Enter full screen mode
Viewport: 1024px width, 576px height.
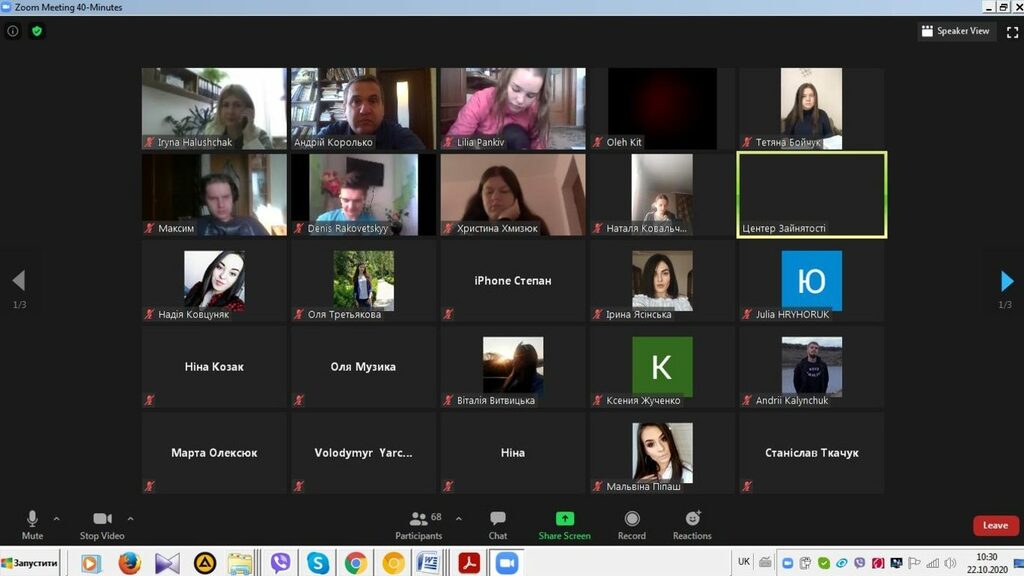point(1011,31)
